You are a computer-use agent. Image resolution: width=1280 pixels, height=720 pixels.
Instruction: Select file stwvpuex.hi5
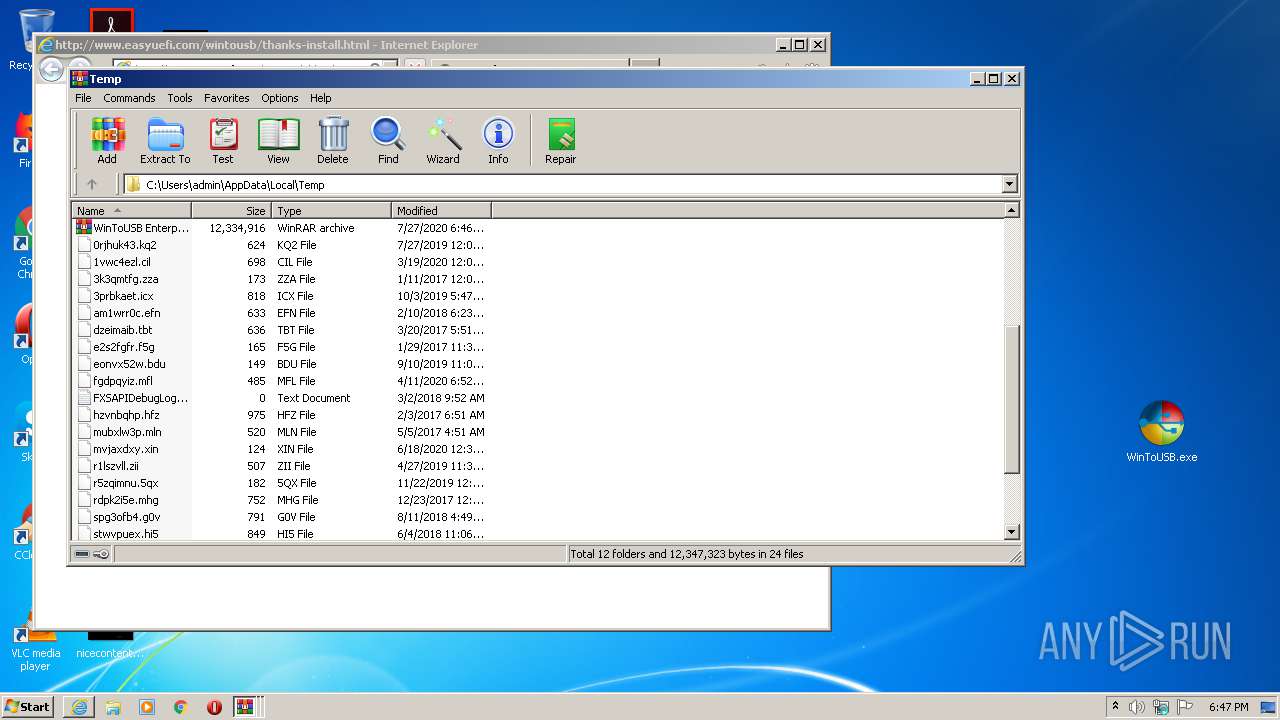pyautogui.click(x=126, y=534)
